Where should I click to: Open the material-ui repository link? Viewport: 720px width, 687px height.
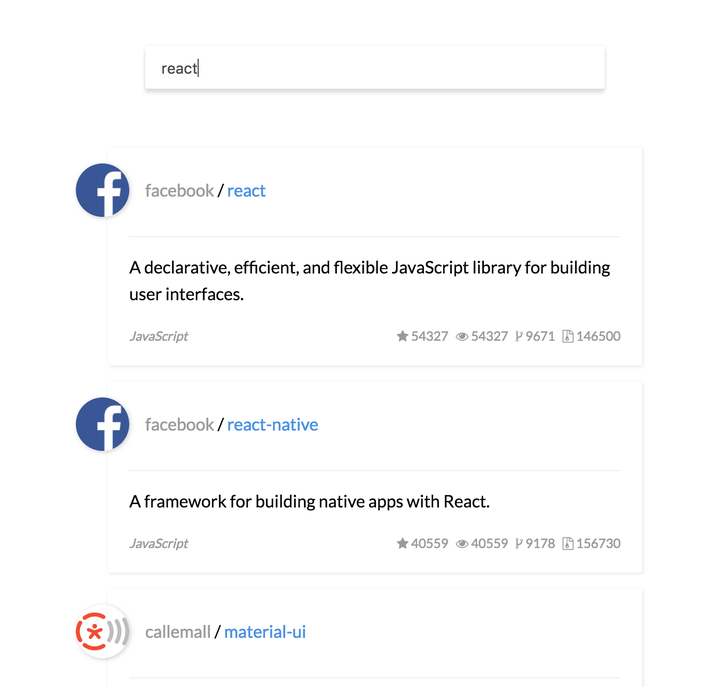click(265, 632)
